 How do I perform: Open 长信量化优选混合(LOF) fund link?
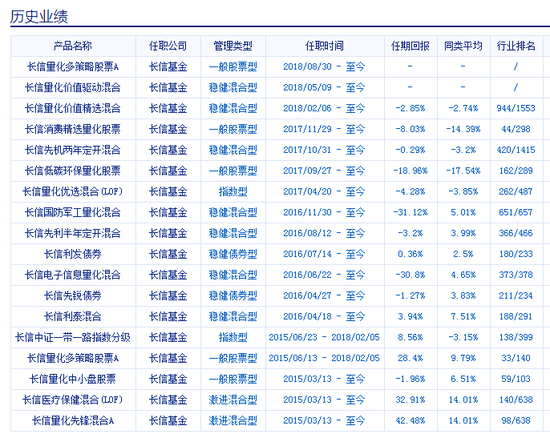pos(73,192)
